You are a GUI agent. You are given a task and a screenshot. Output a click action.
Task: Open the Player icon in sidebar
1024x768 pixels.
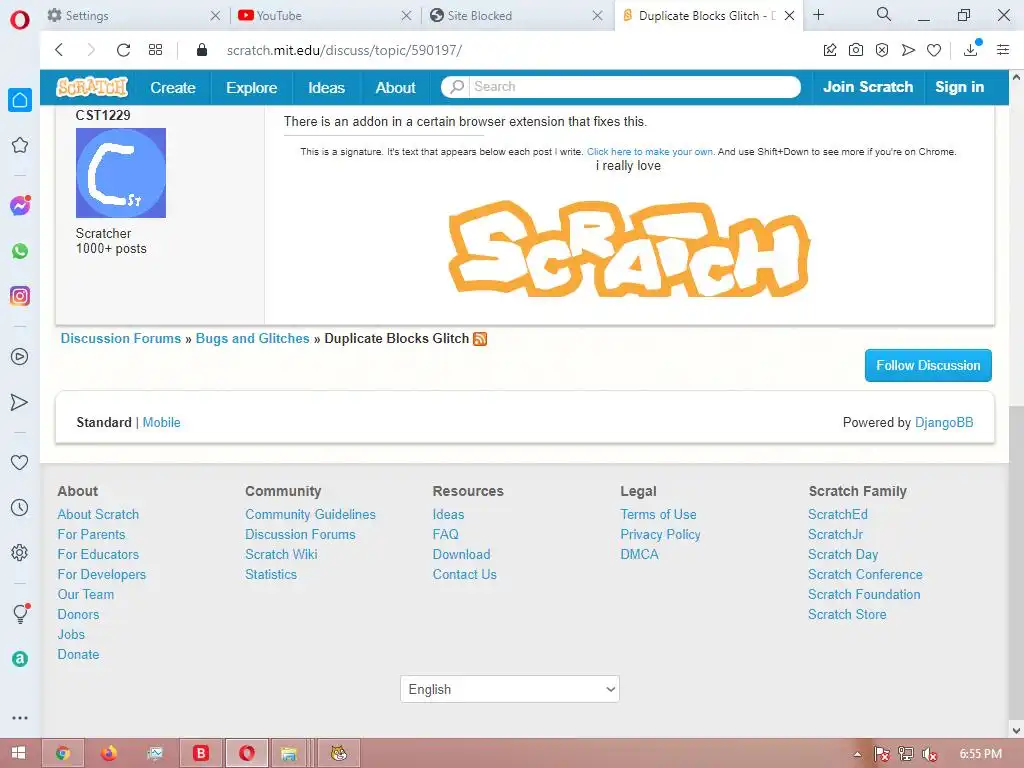[20, 357]
